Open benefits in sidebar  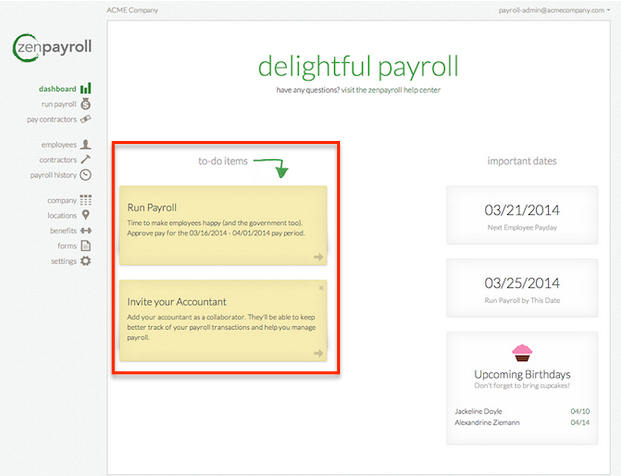pyautogui.click(x=63, y=230)
